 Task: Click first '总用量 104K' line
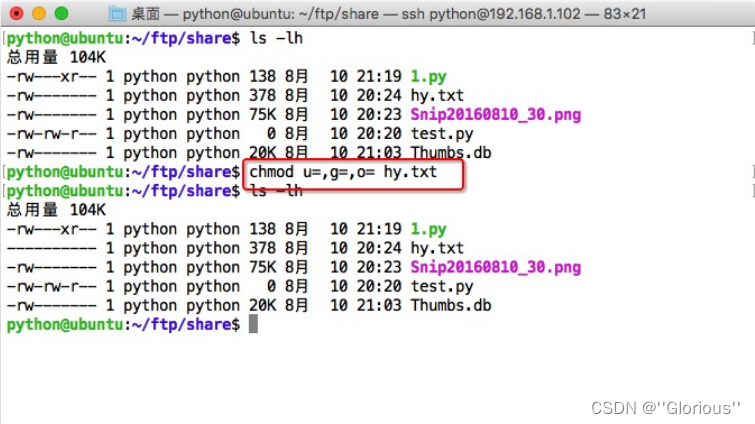point(56,57)
